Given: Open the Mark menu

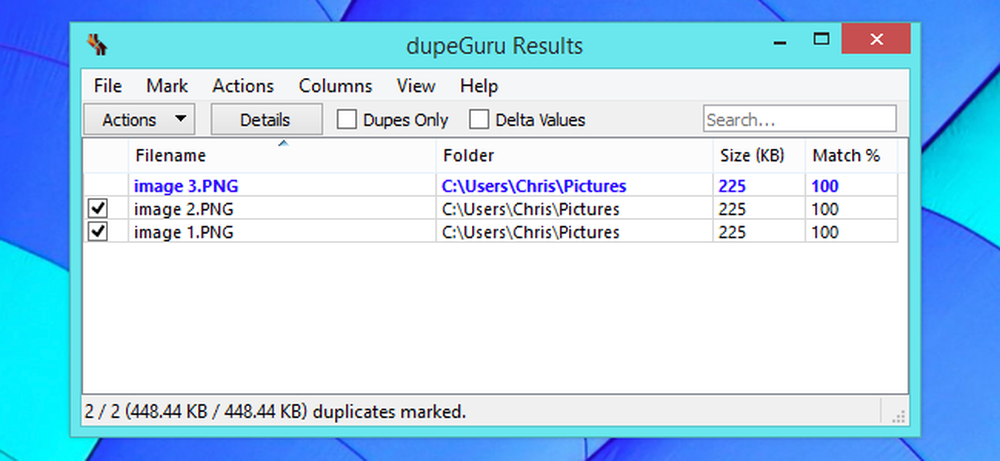Looking at the screenshot, I should pos(167,86).
